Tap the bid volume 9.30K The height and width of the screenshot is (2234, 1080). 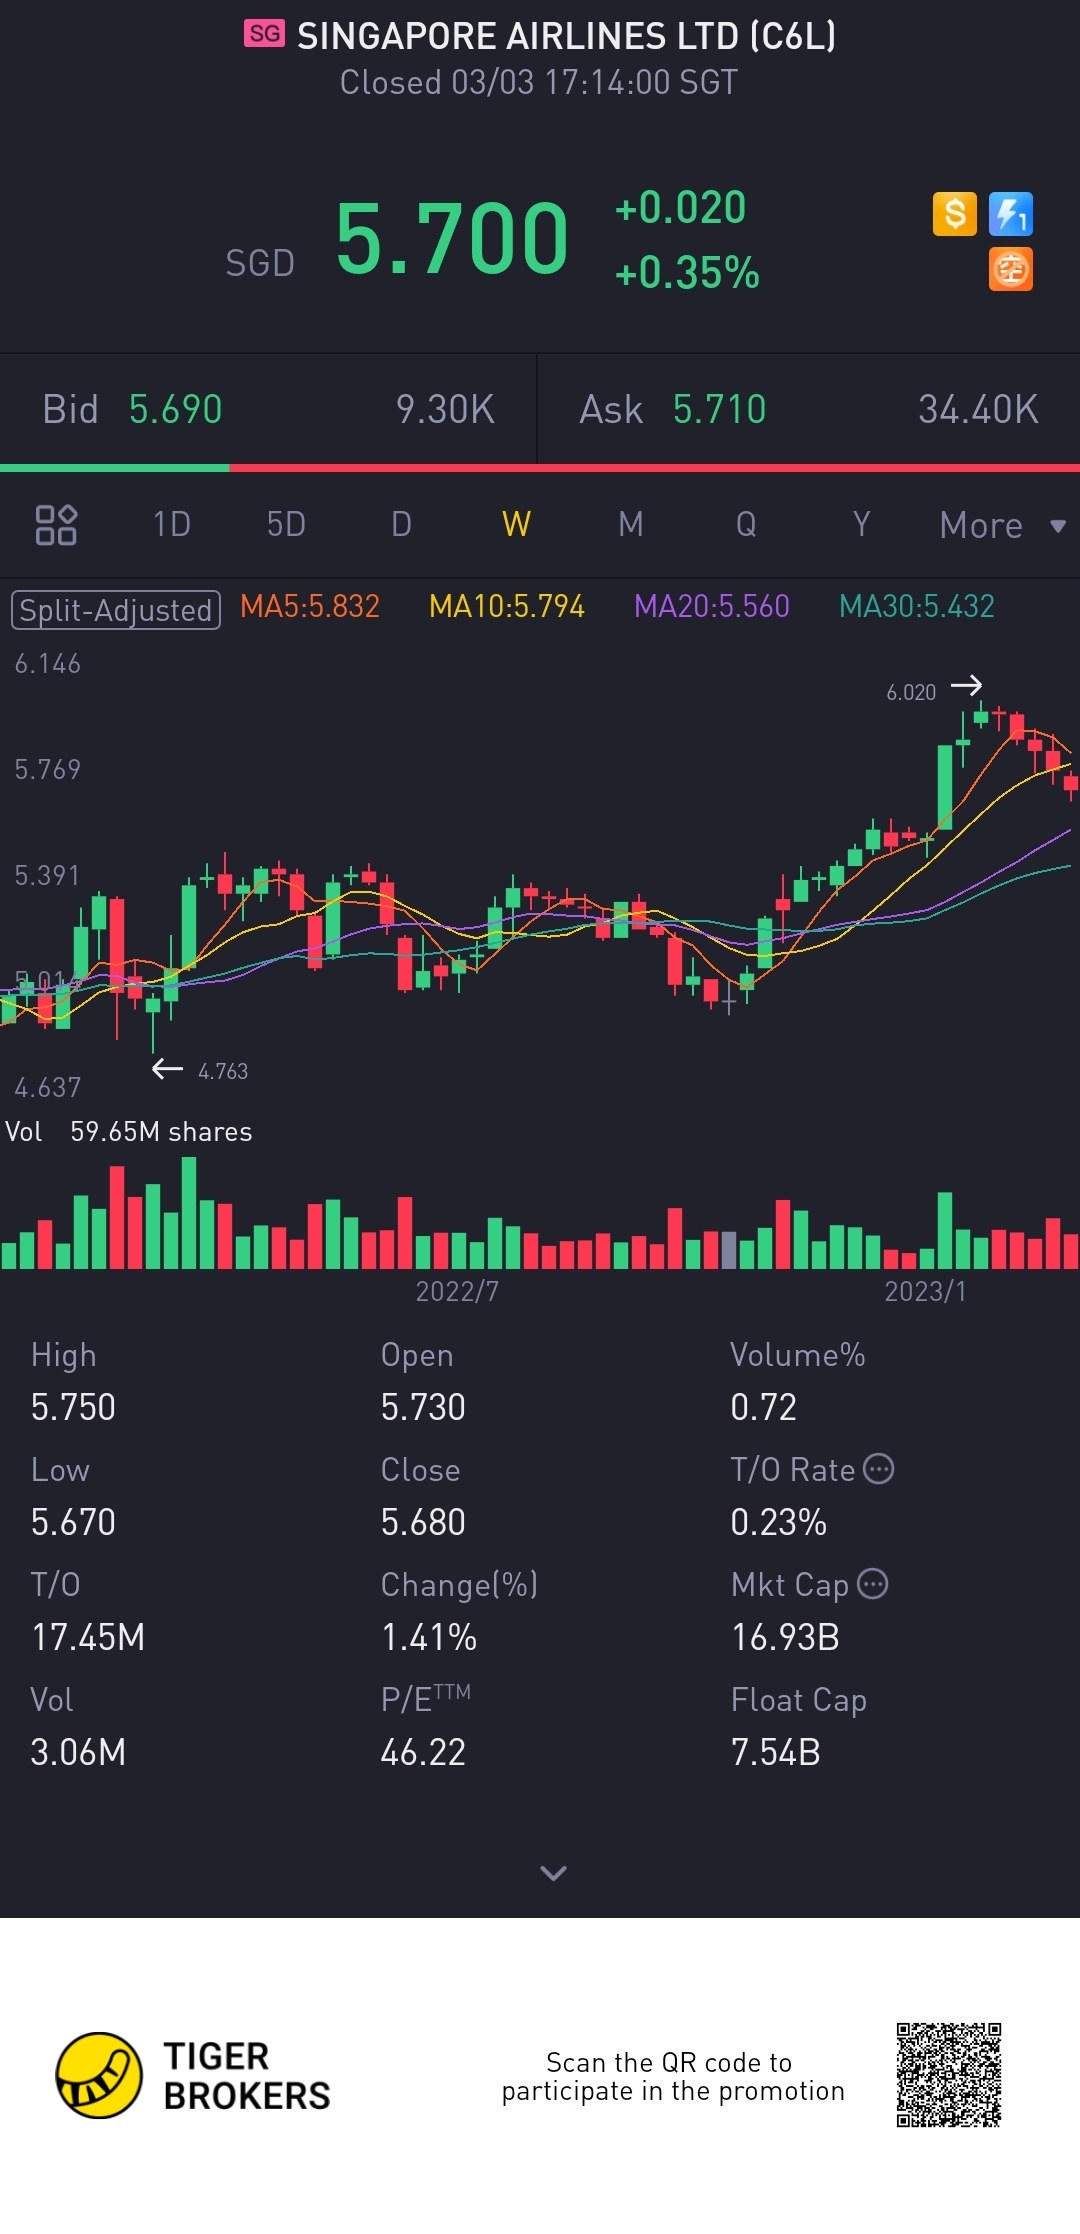[445, 410]
